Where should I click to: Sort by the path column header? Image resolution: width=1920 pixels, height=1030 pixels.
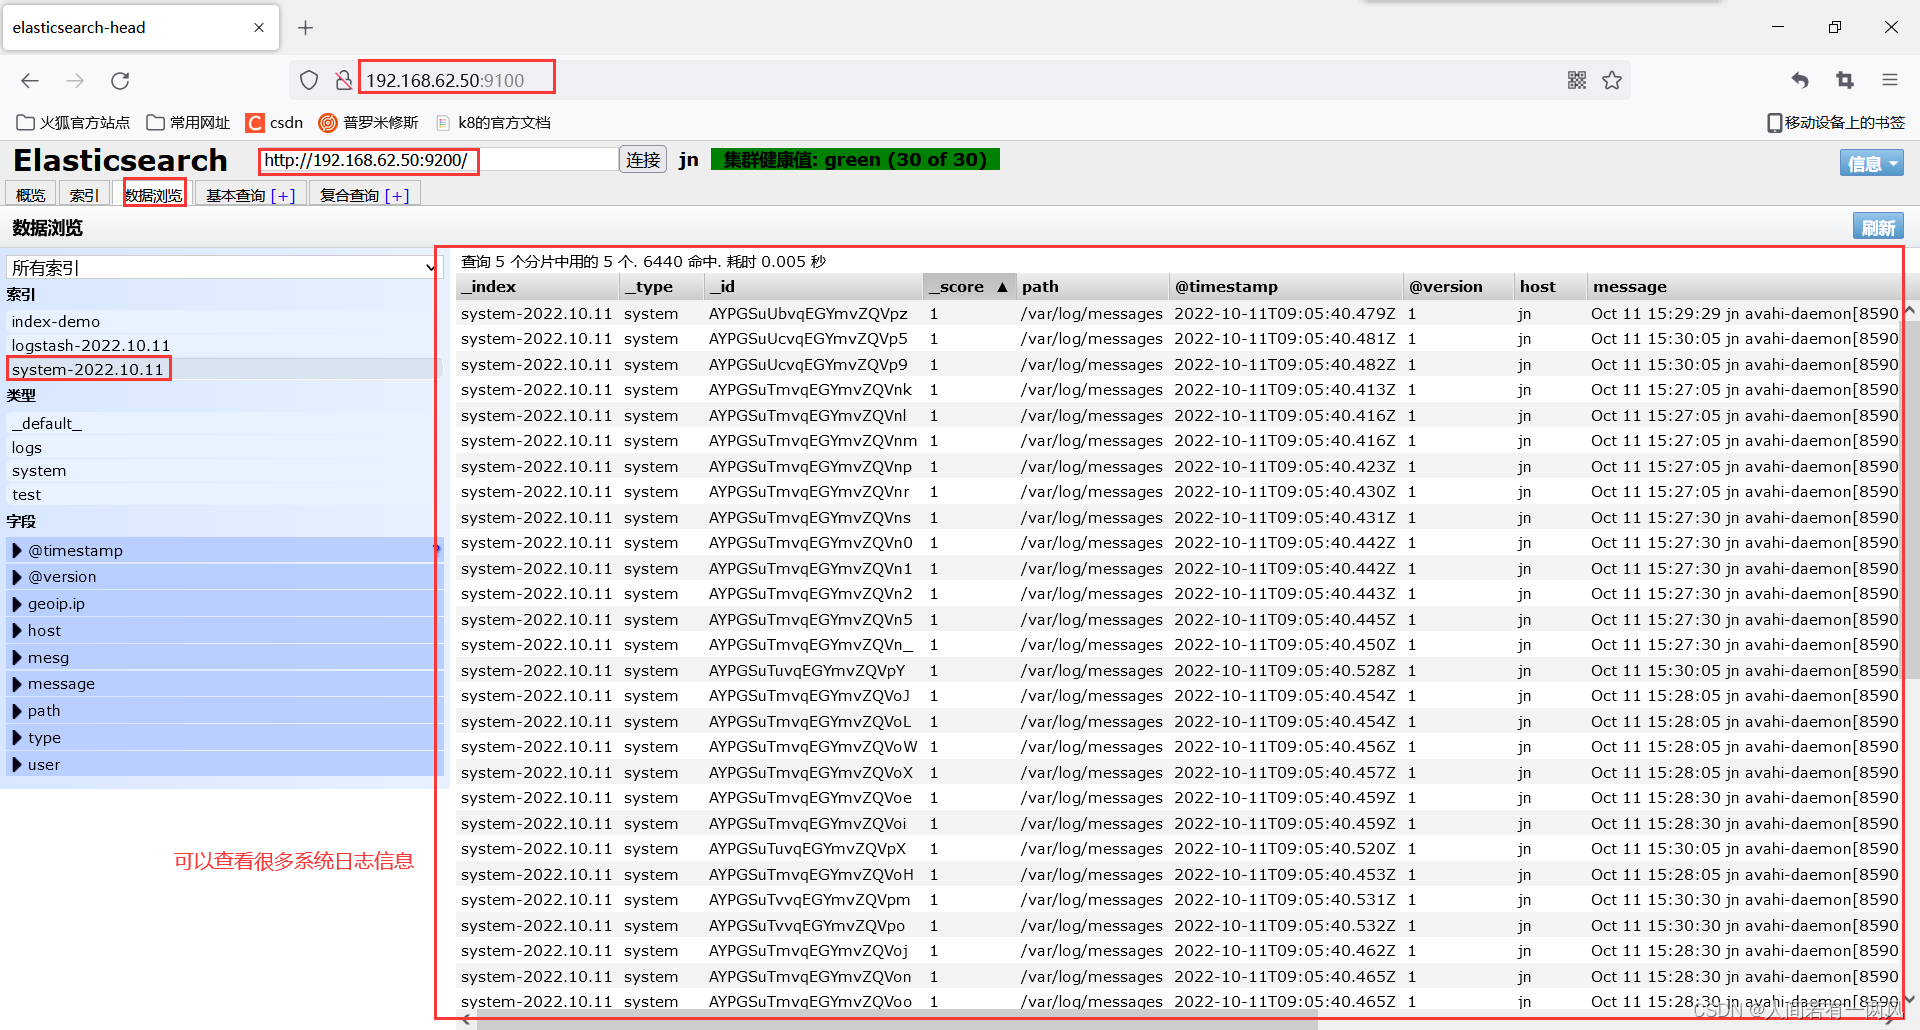point(1092,286)
